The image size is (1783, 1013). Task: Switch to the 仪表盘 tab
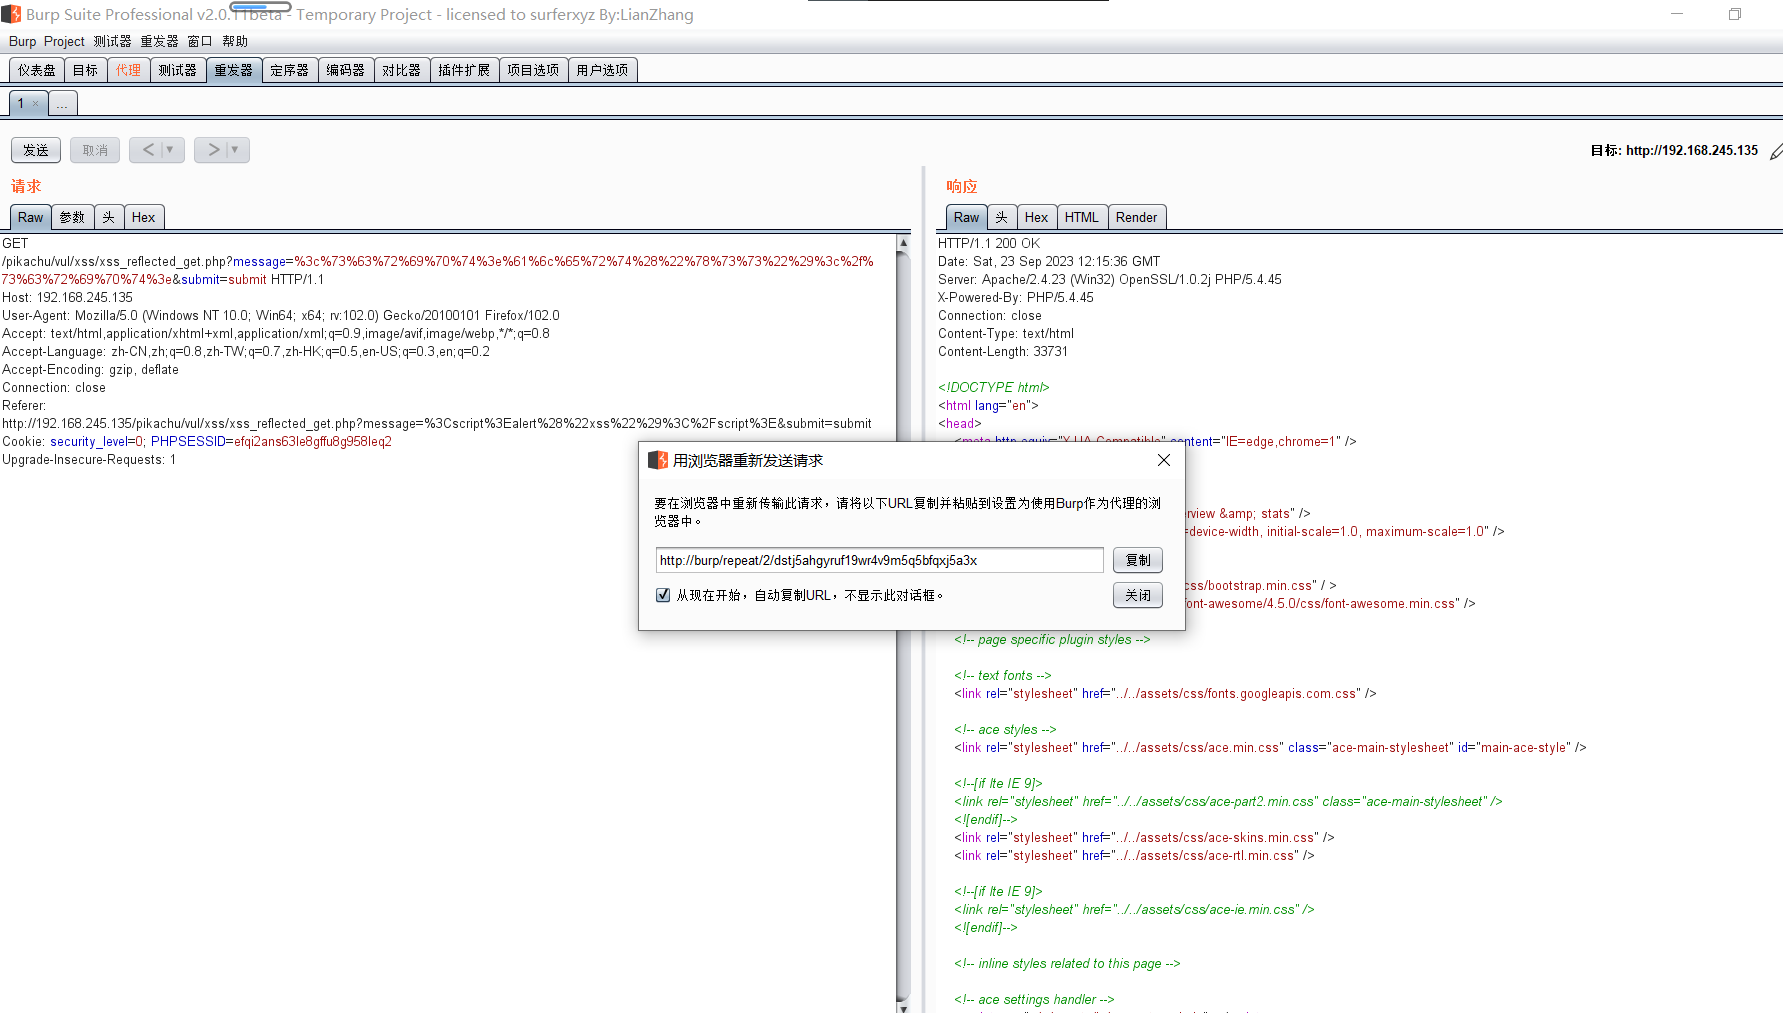pyautogui.click(x=37, y=70)
